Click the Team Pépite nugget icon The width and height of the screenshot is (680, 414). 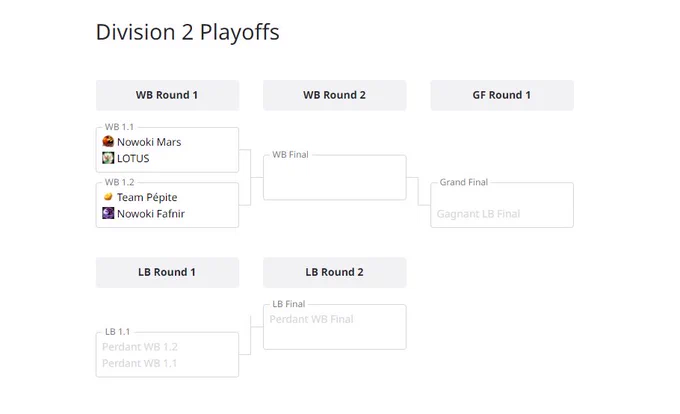point(108,197)
